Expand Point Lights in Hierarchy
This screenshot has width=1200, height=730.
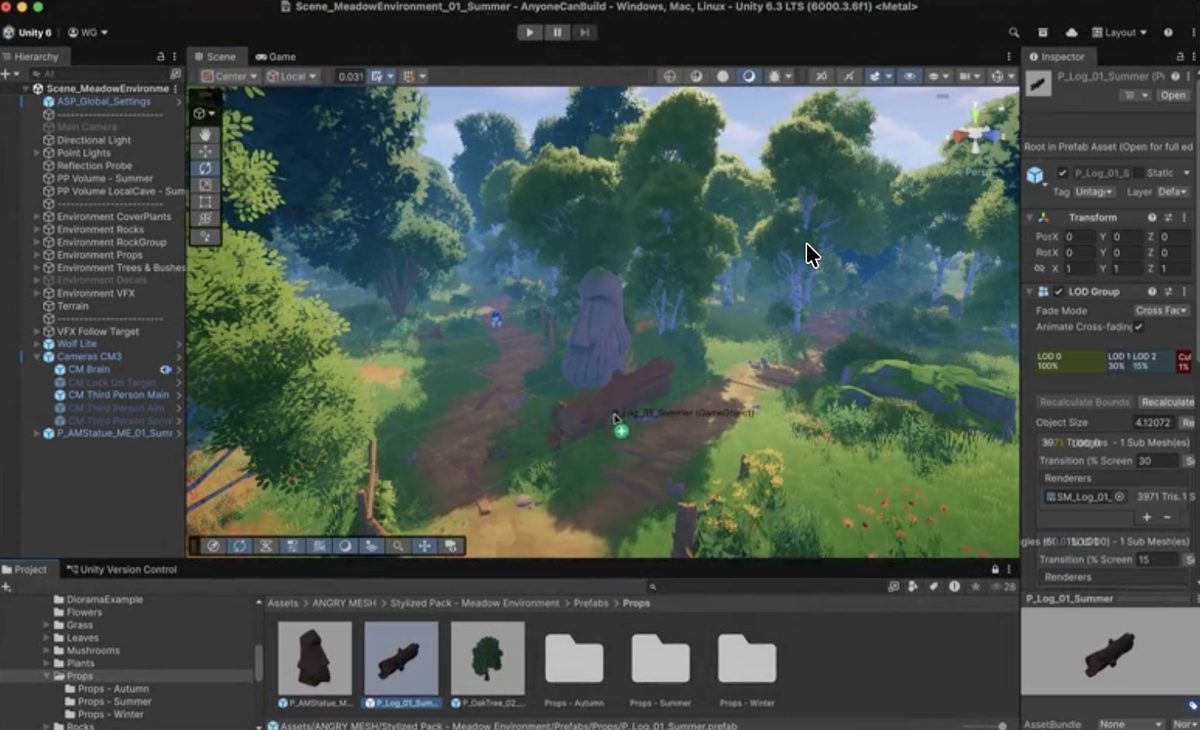pyautogui.click(x=37, y=153)
